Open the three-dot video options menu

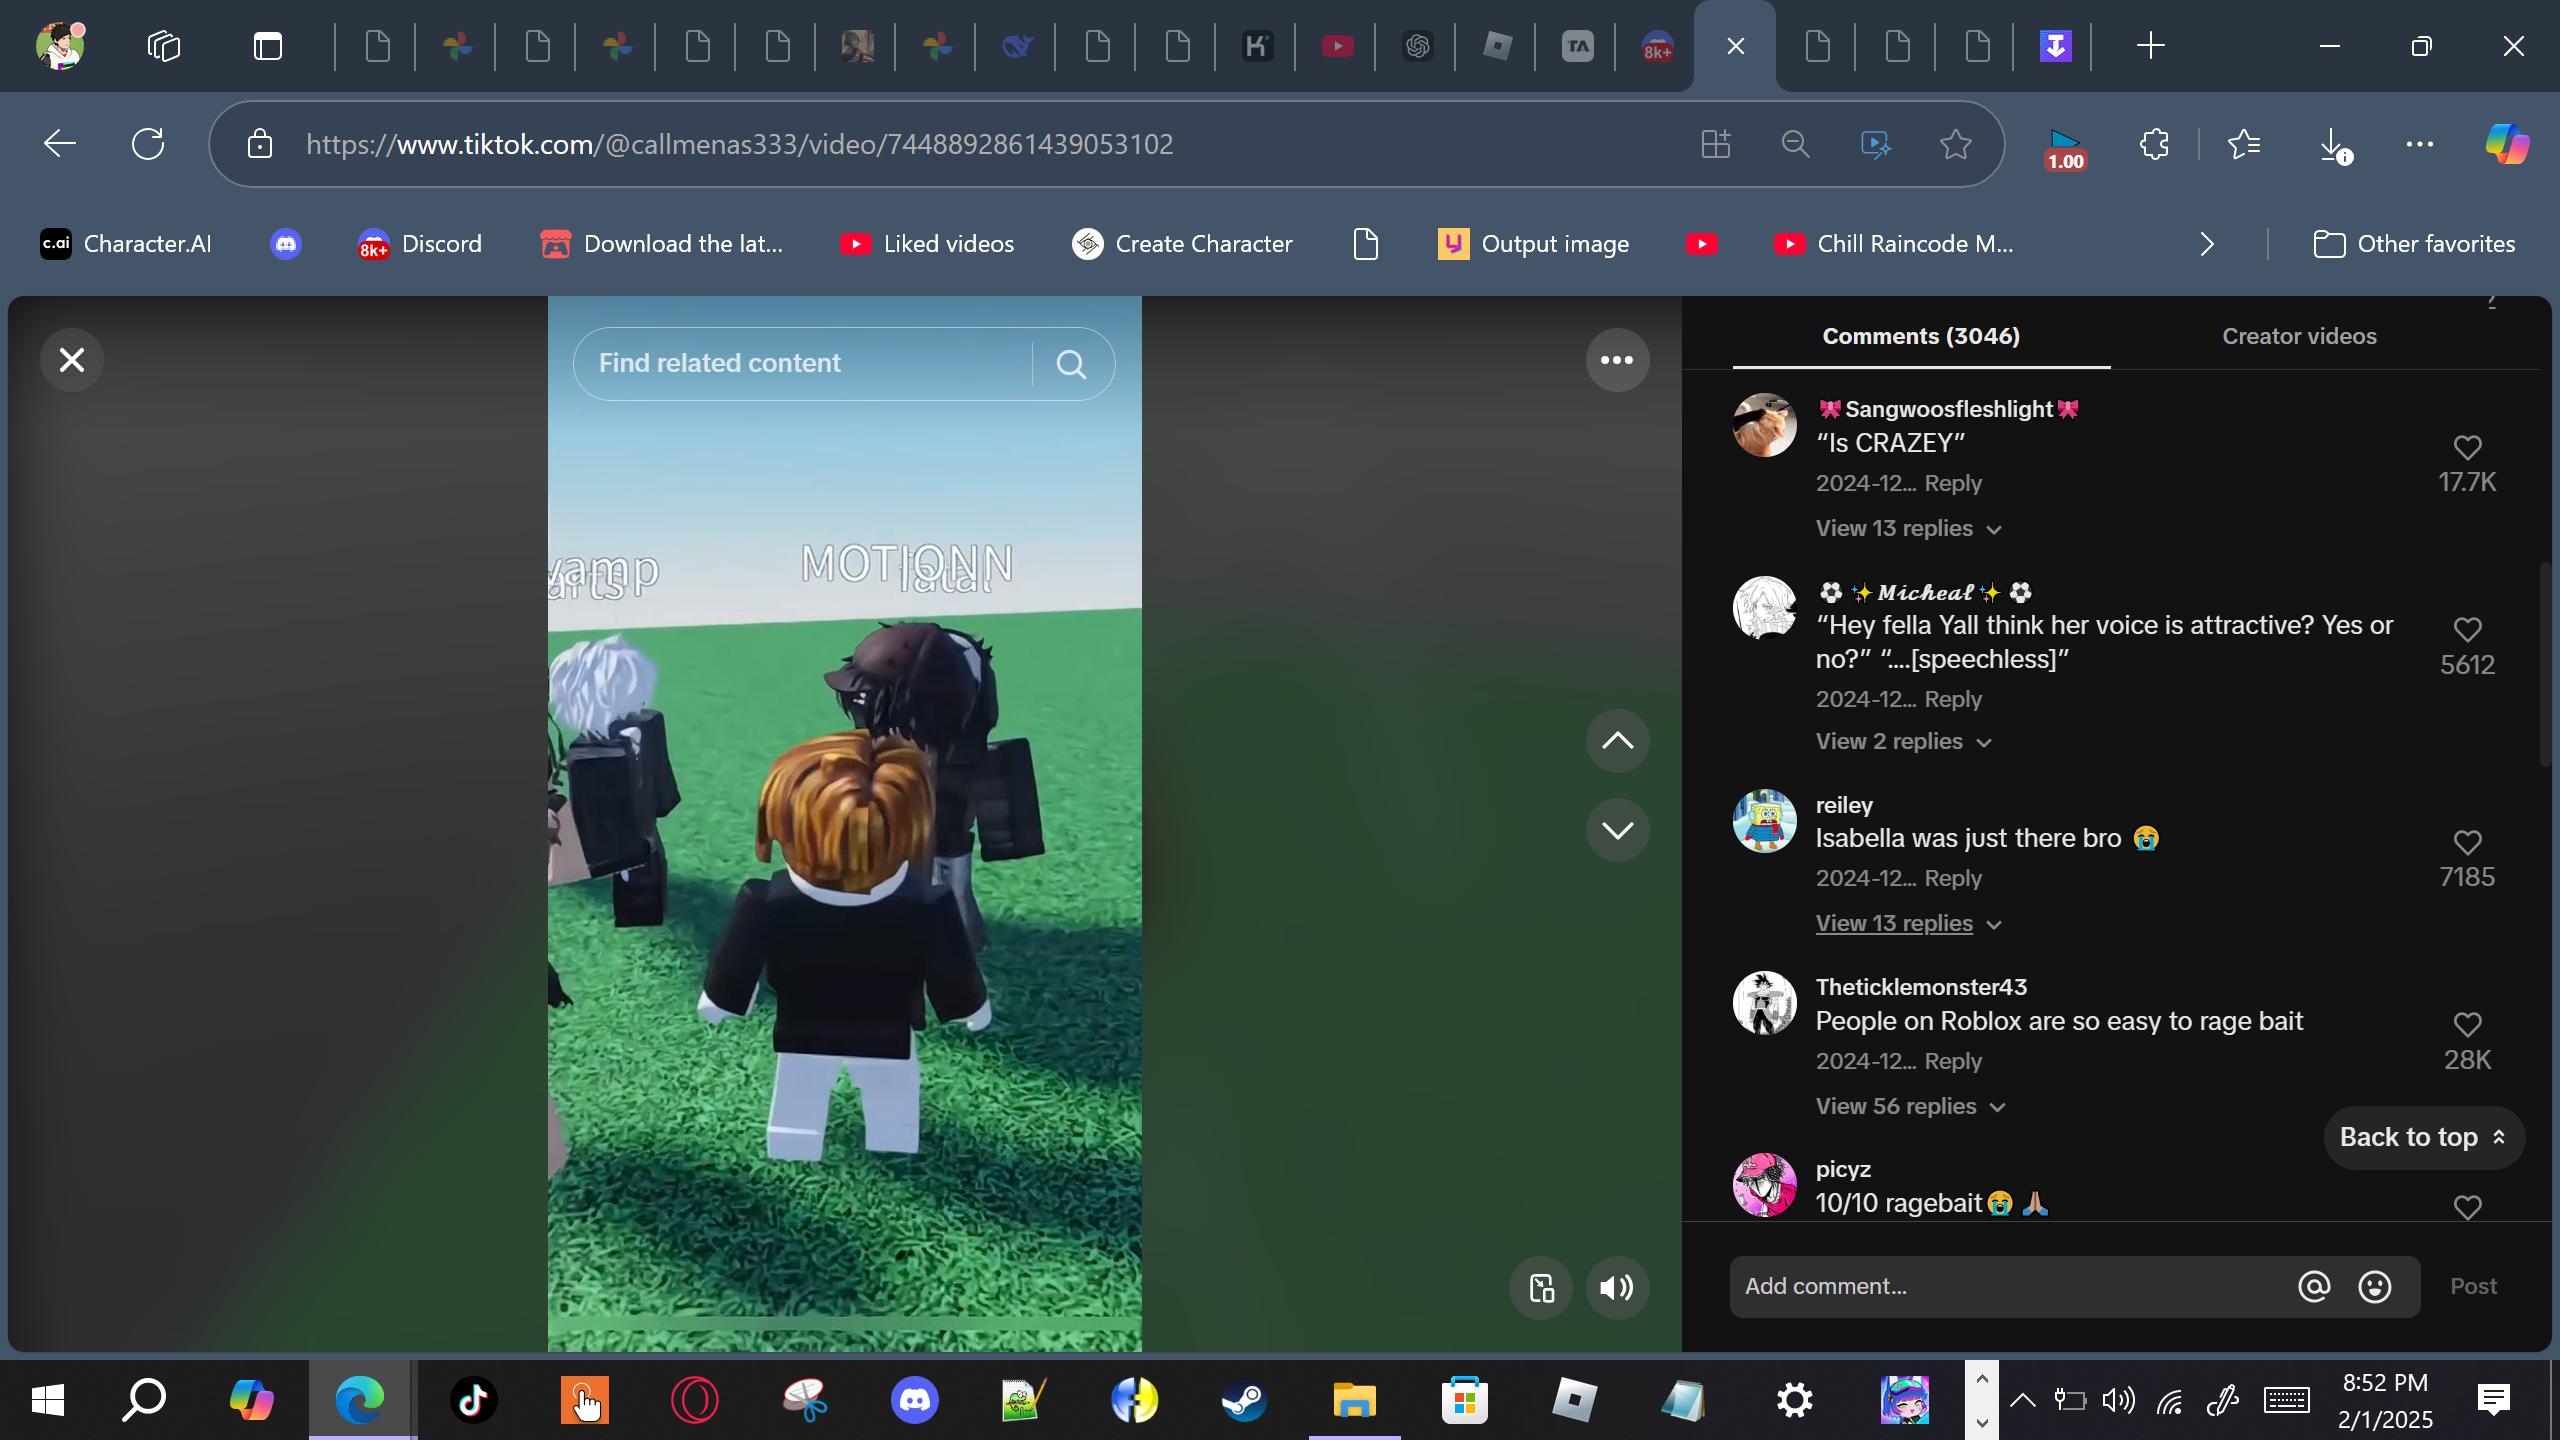[1616, 360]
